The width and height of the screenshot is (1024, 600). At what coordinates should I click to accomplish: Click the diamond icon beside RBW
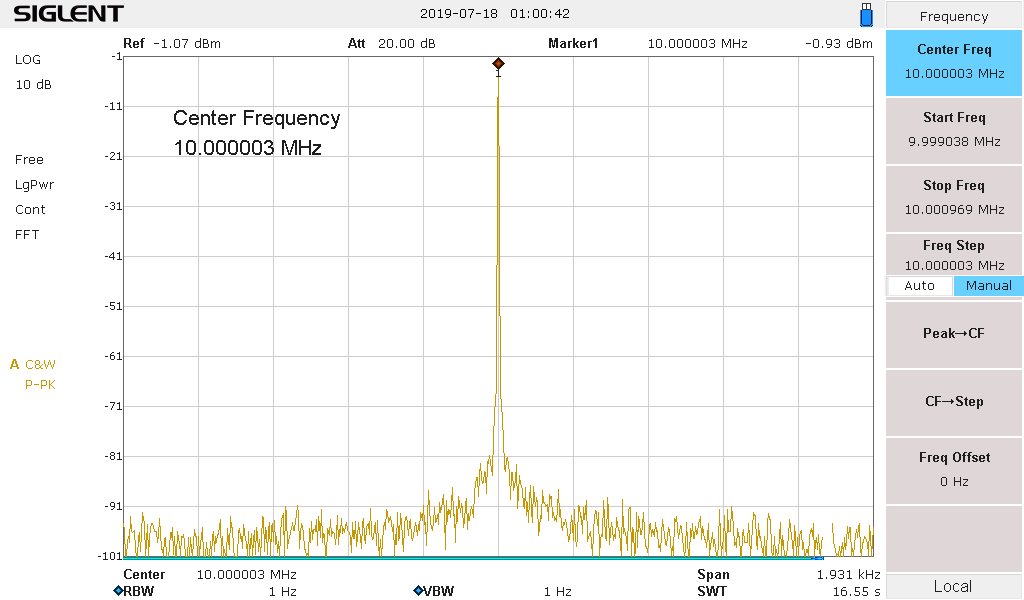(x=118, y=591)
